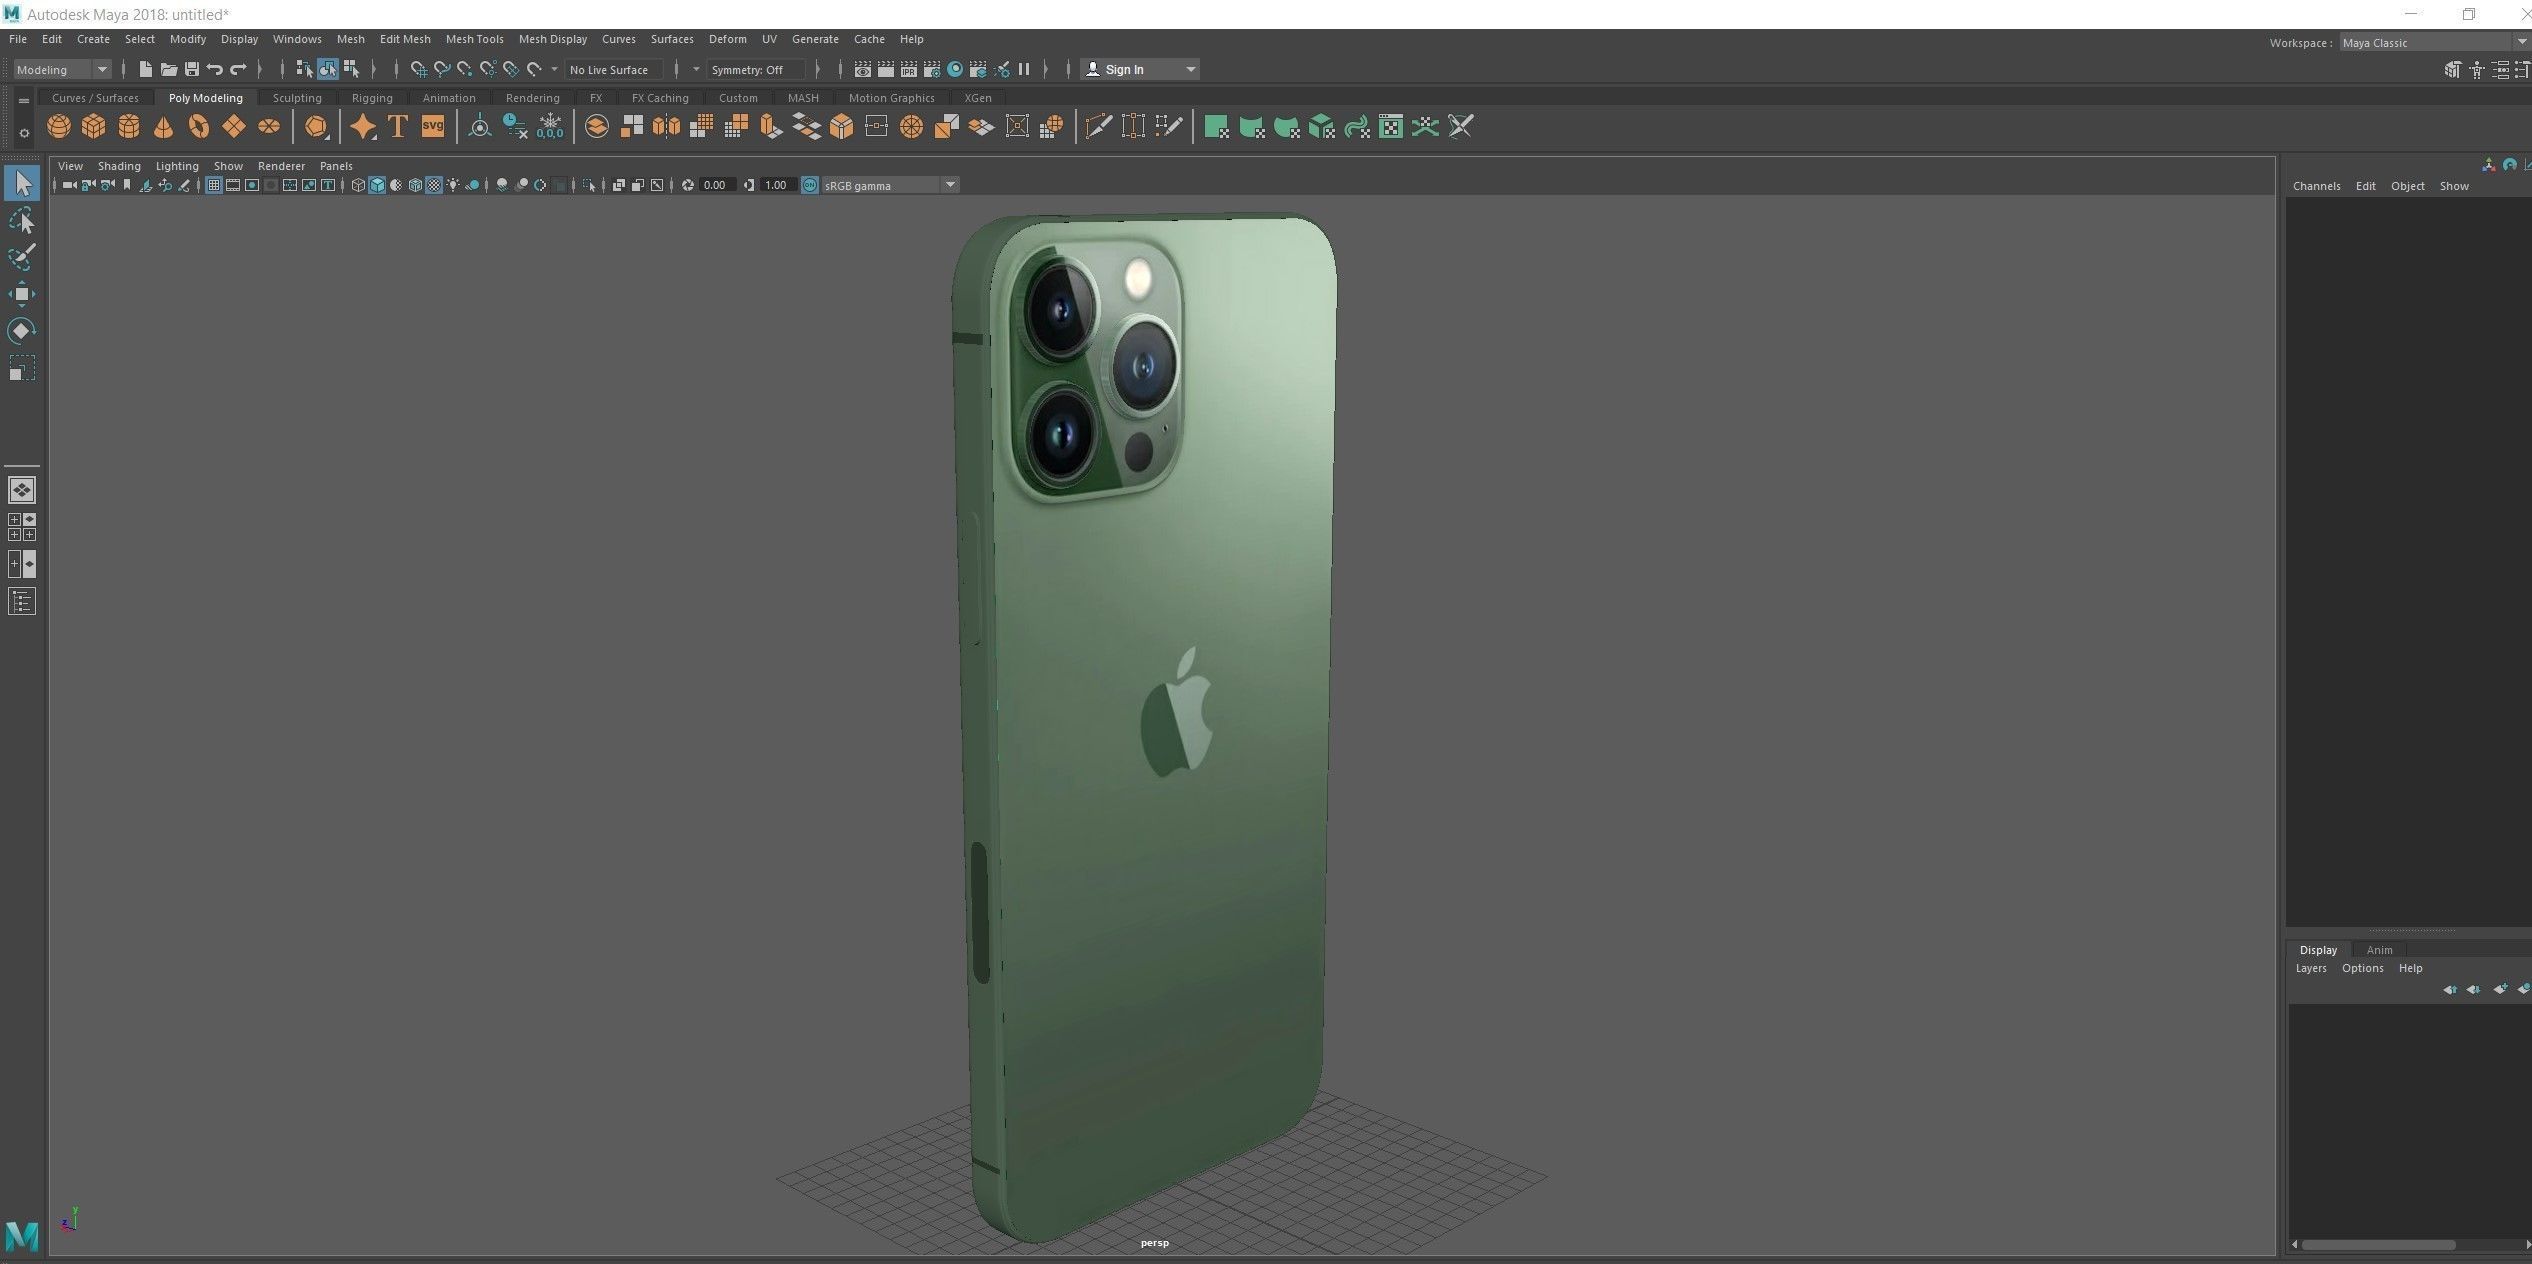Open the Modeling menu set dropdown
This screenshot has width=2532, height=1264.
61,69
